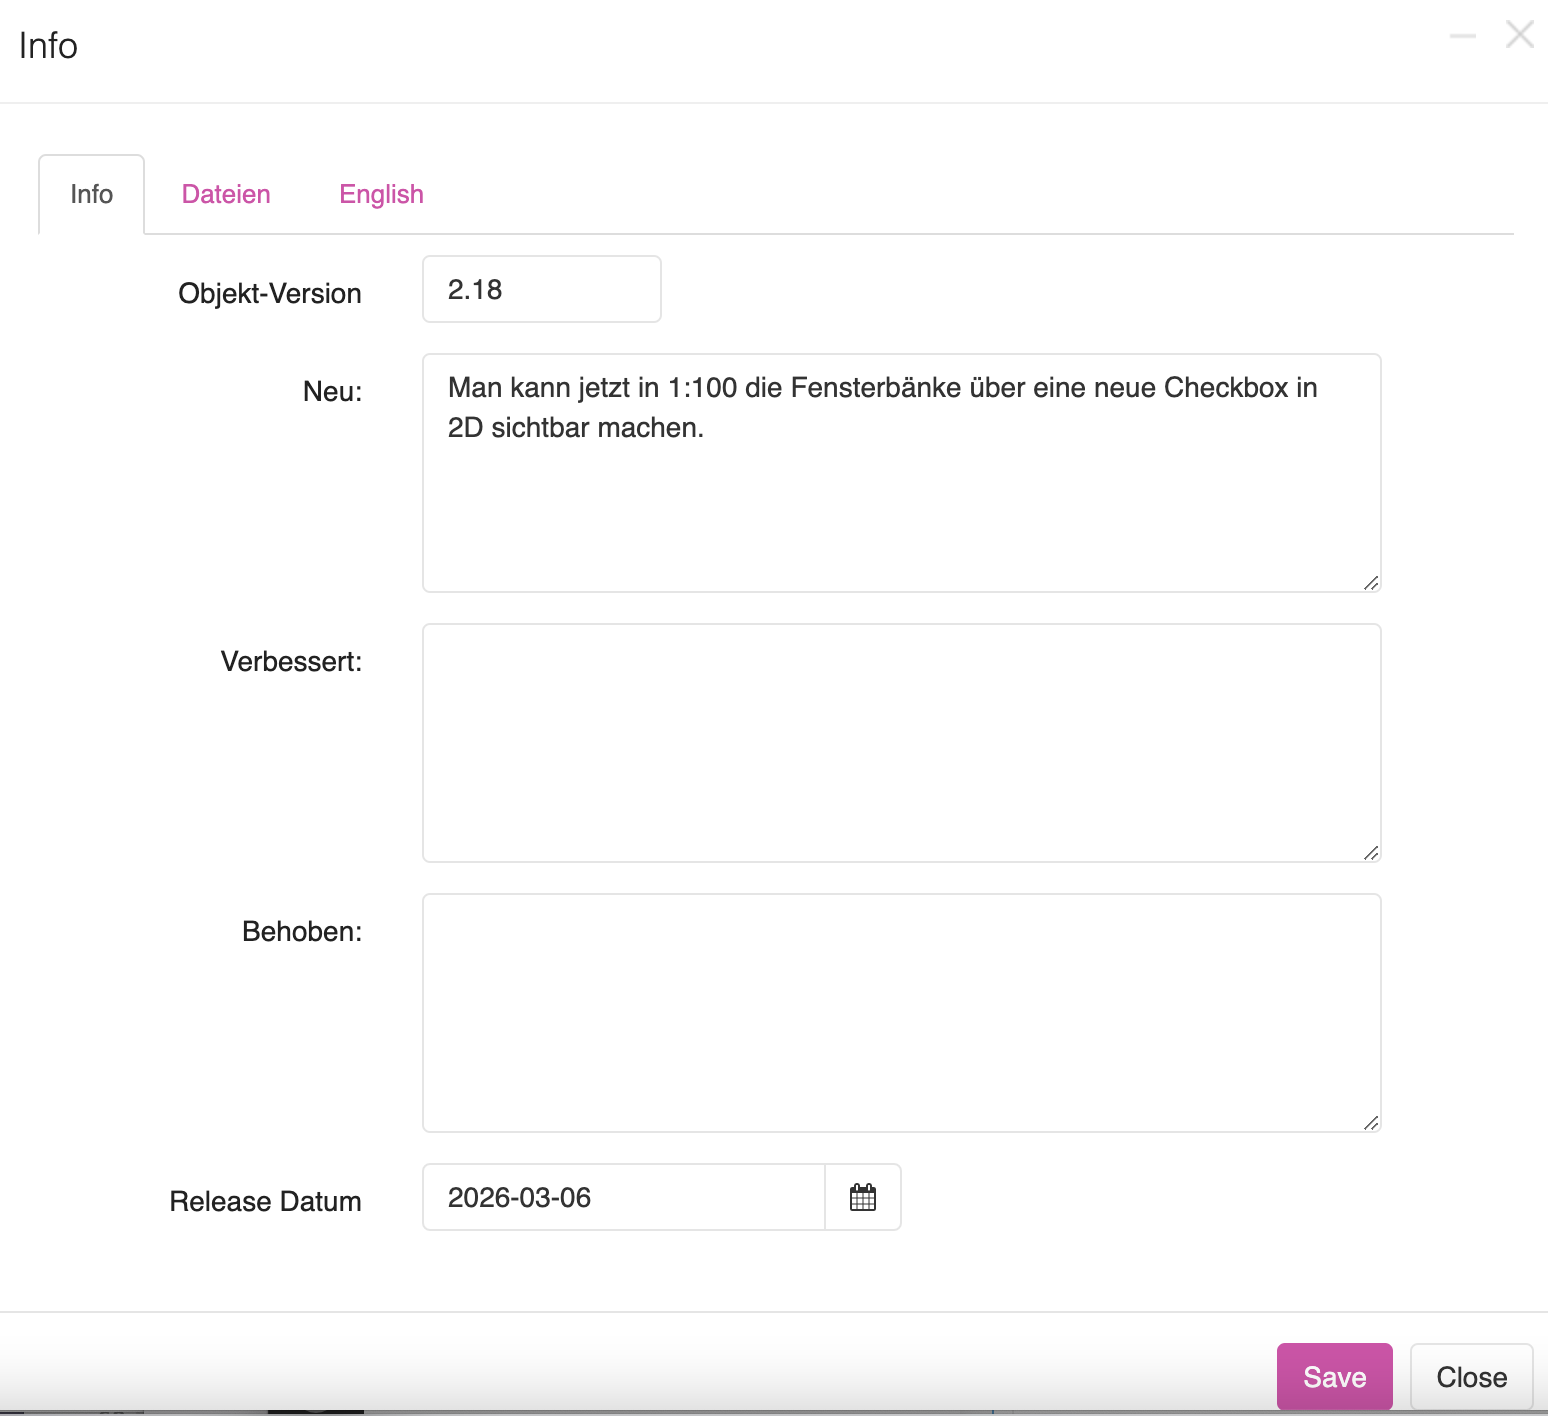Grab the Neu textarea resize handle

click(x=1371, y=583)
